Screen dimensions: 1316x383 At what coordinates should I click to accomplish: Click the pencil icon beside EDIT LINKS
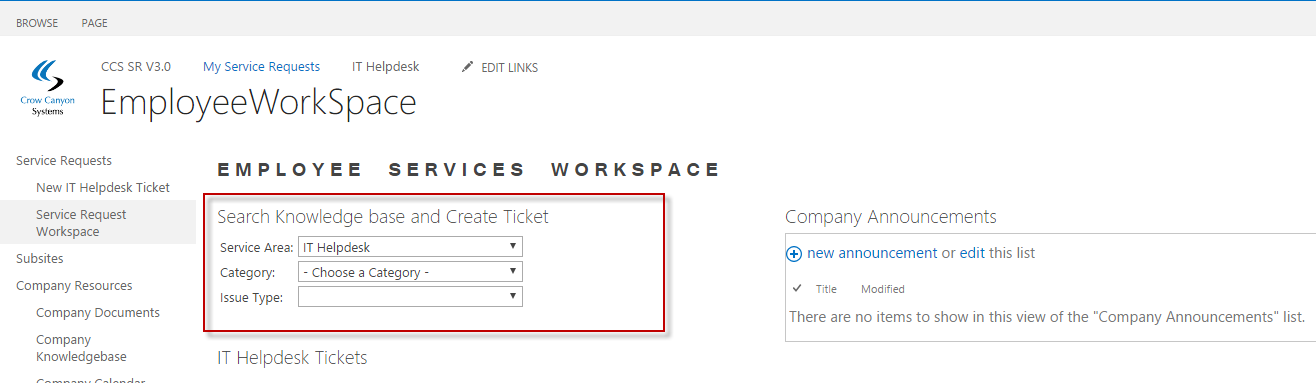[x=467, y=67]
